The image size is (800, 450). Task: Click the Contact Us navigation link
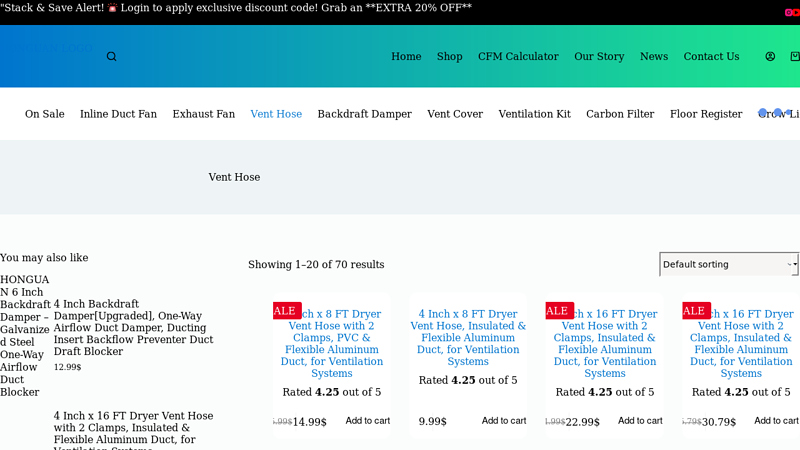click(711, 57)
